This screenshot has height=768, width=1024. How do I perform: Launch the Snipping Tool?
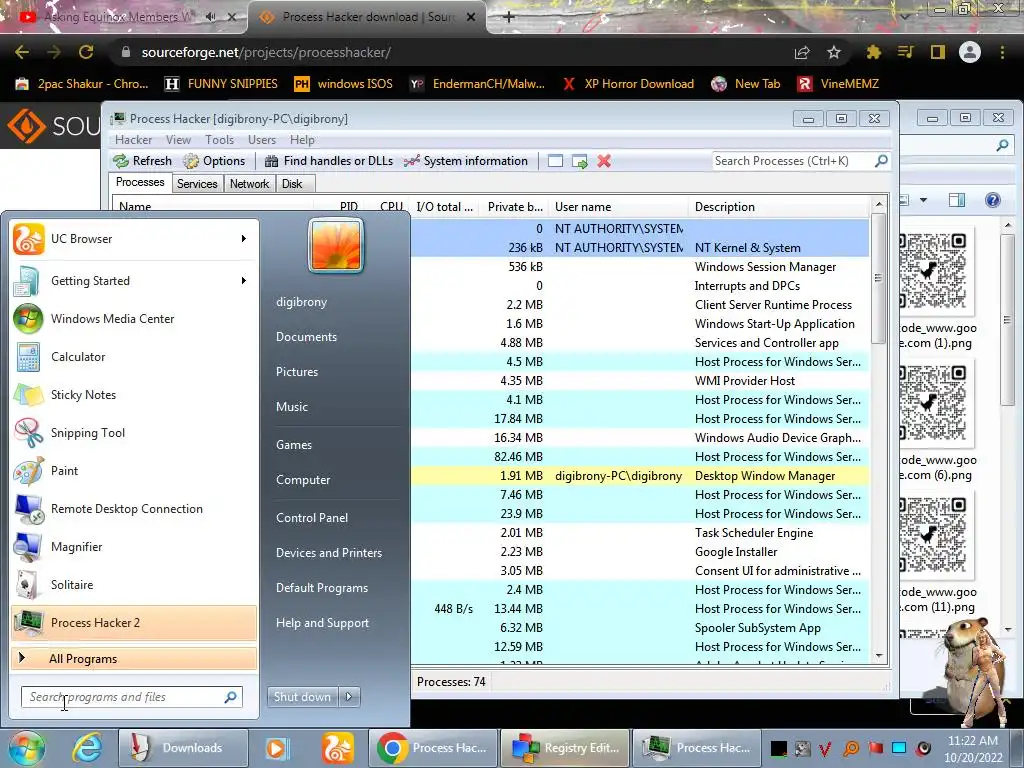pyautogui.click(x=134, y=432)
